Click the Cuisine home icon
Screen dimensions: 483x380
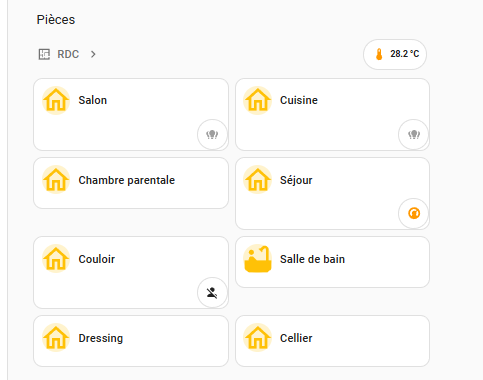coord(257,100)
